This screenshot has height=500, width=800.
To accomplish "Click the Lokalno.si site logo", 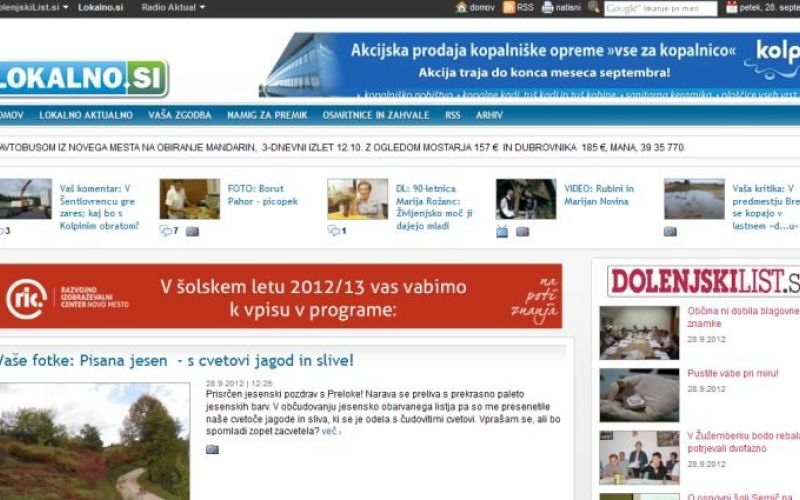I will click(84, 78).
